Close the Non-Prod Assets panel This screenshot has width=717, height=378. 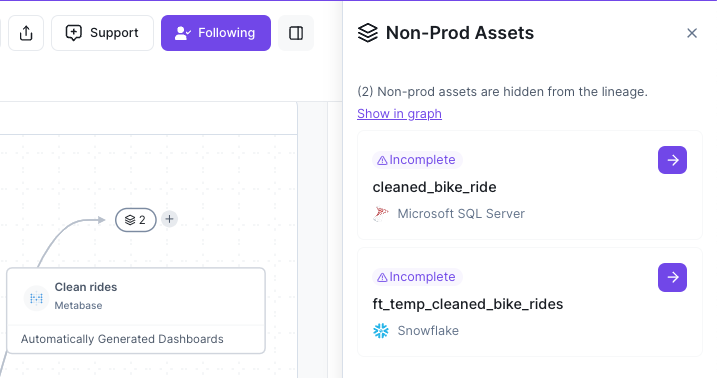click(692, 33)
